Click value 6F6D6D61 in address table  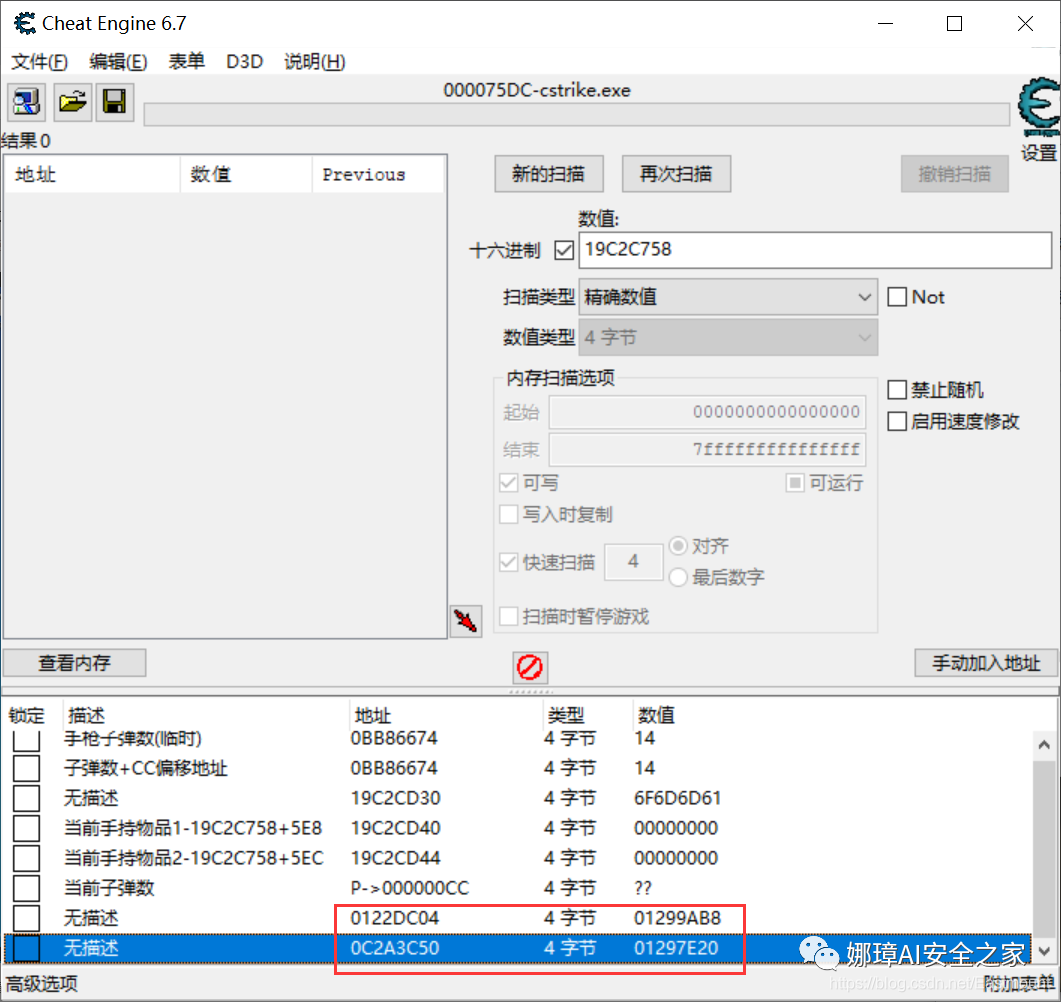click(677, 798)
